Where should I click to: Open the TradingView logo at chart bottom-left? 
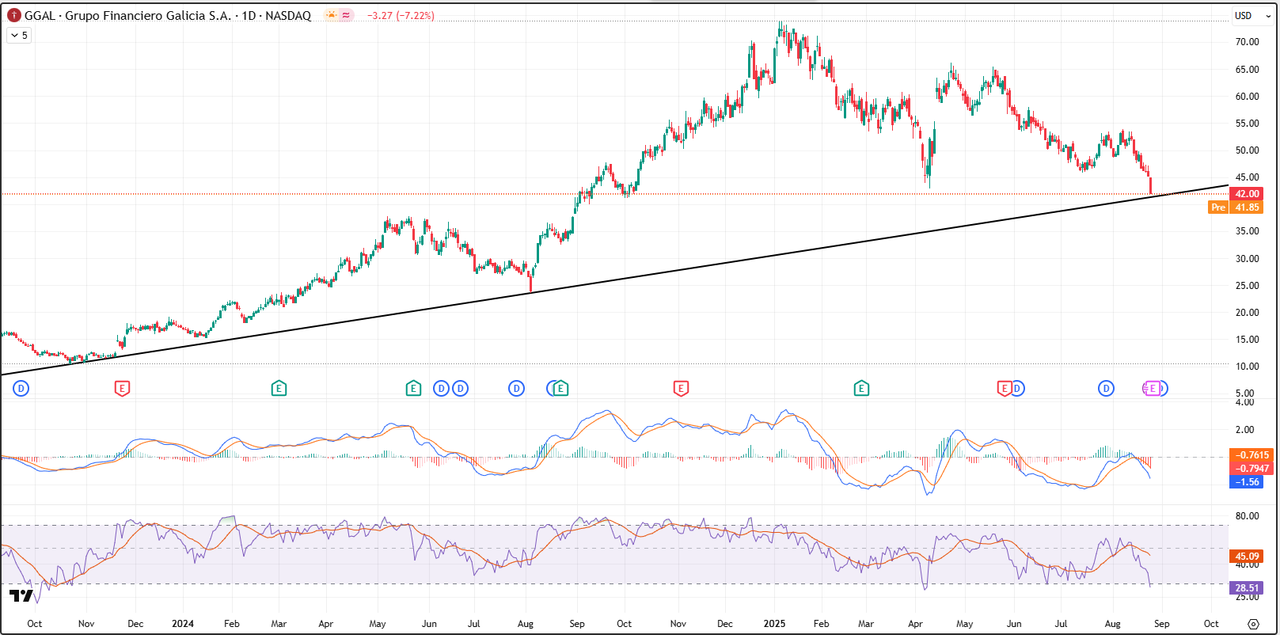21,596
